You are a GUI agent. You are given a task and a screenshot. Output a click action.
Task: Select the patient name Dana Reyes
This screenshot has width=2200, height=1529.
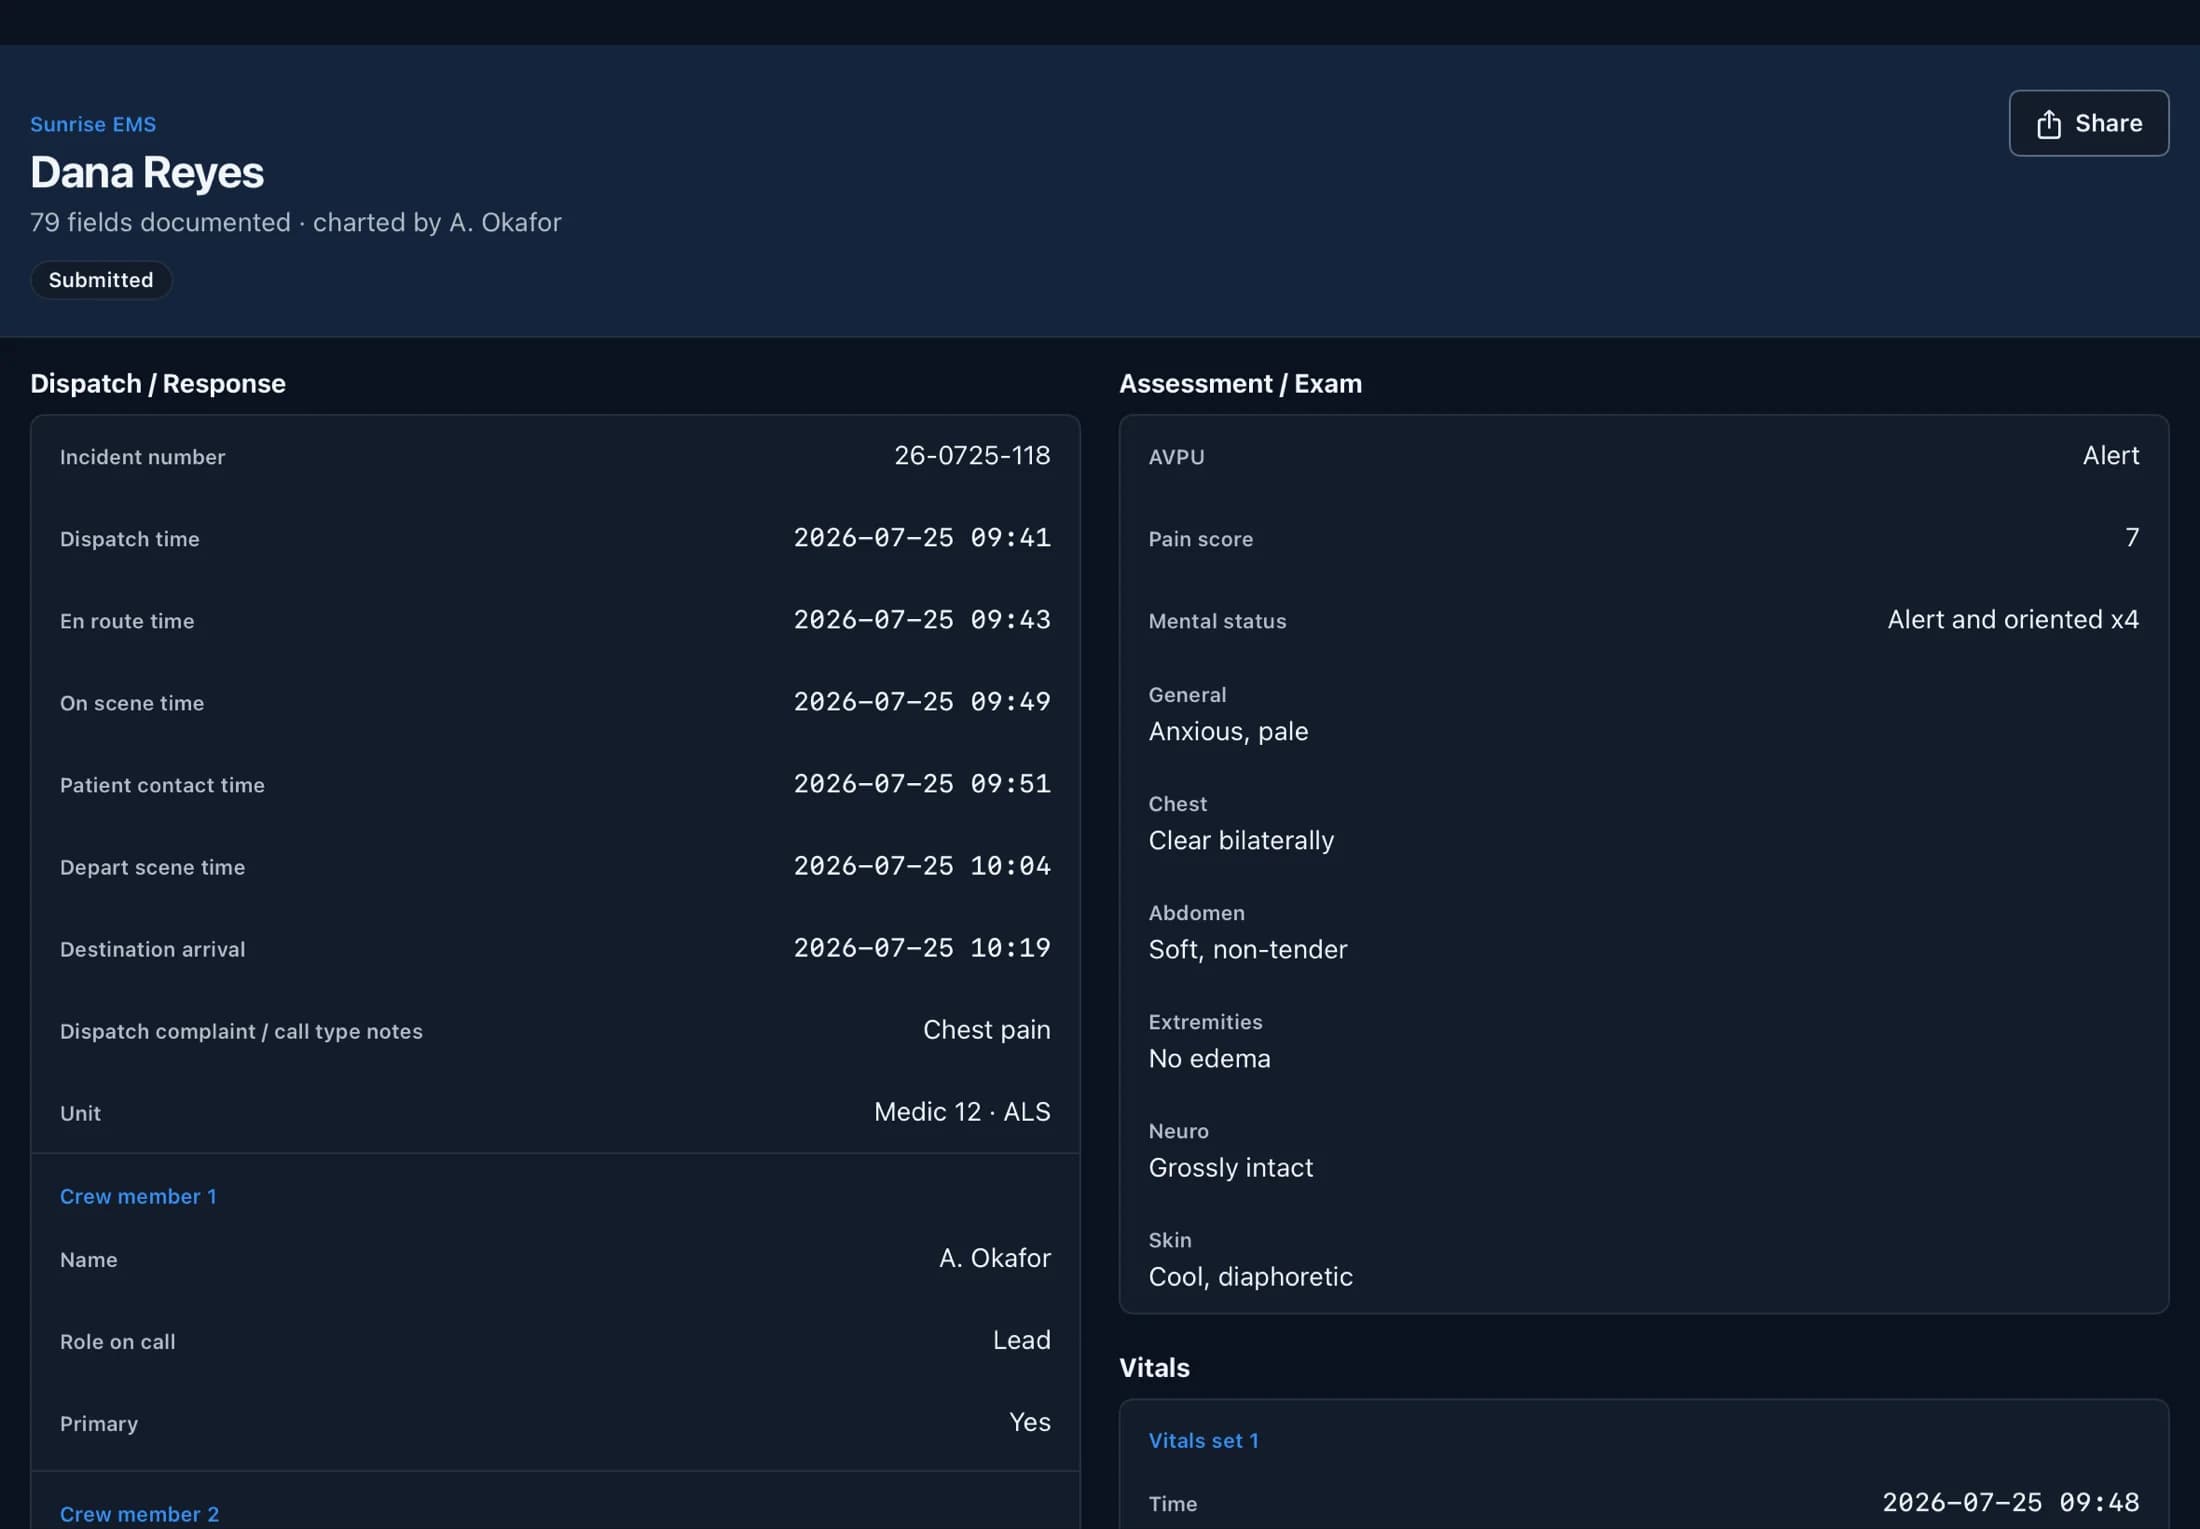(147, 172)
